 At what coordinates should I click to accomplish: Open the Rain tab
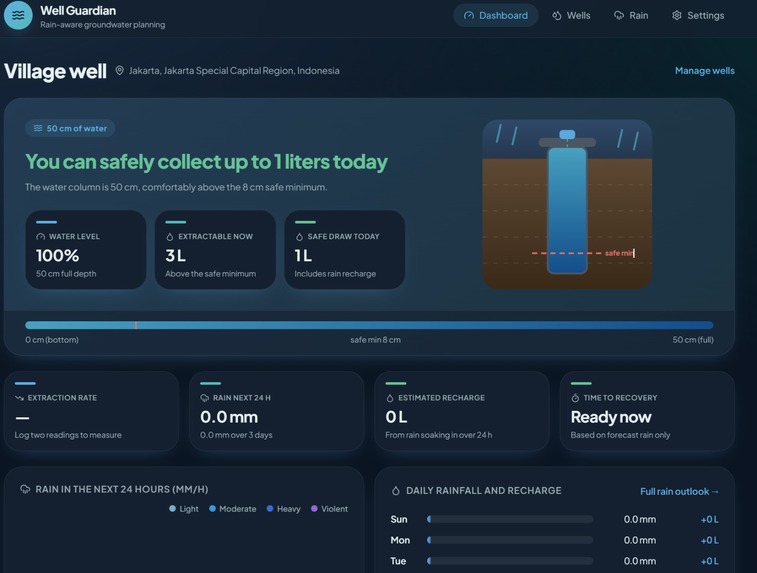click(631, 15)
